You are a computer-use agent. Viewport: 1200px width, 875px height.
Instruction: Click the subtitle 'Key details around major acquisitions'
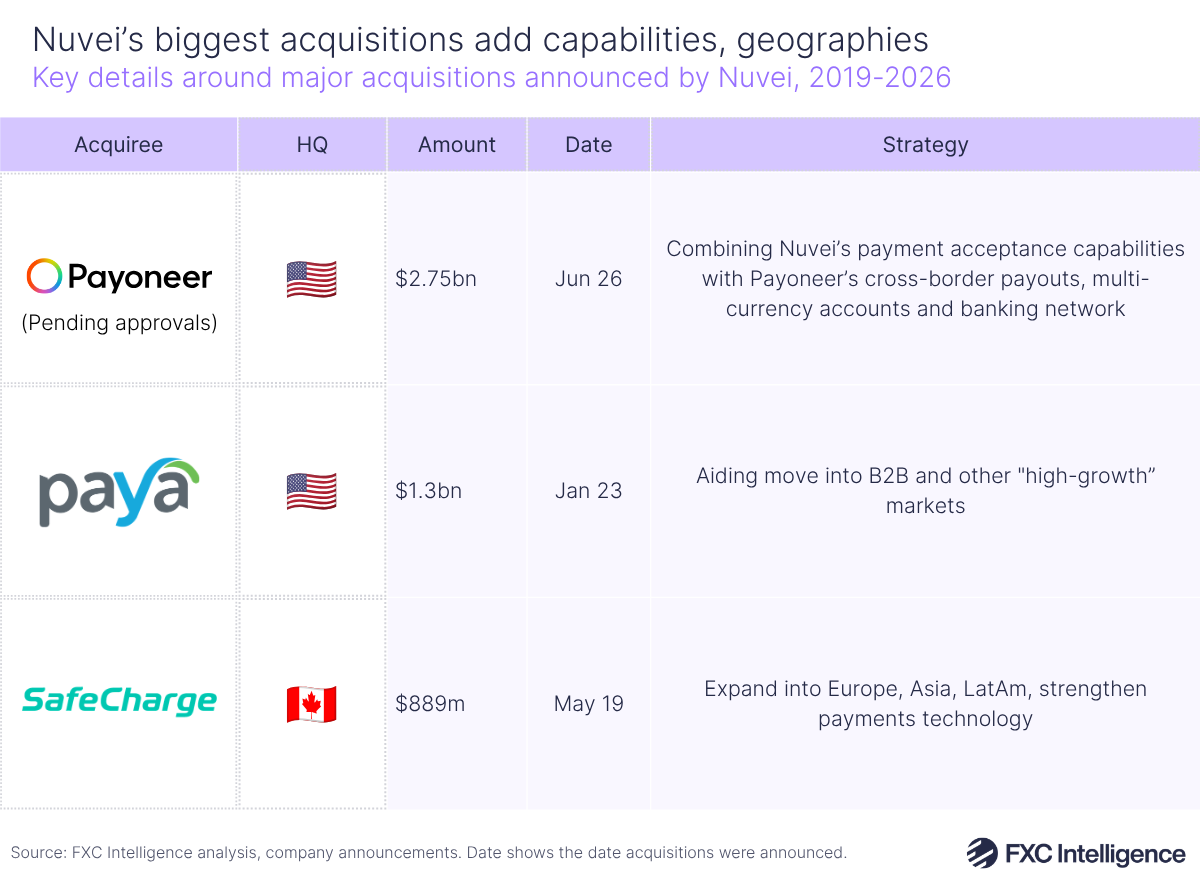(491, 77)
